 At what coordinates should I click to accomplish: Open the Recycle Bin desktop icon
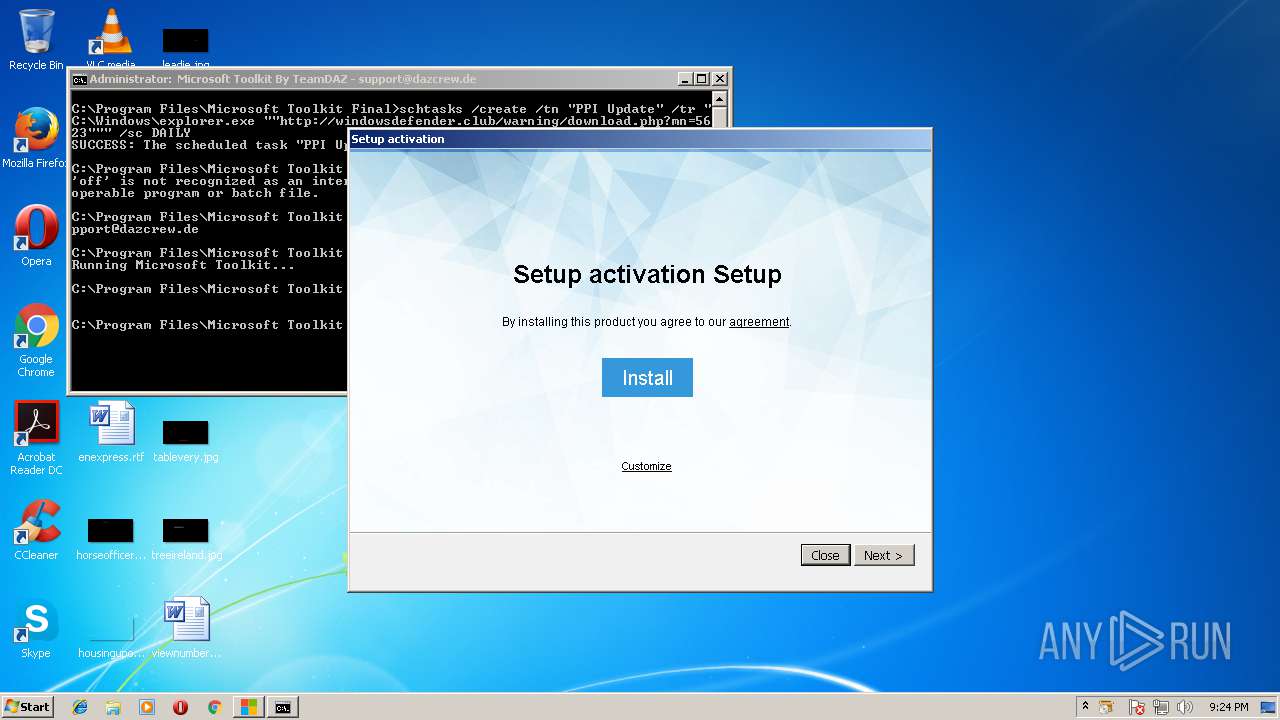tap(36, 40)
